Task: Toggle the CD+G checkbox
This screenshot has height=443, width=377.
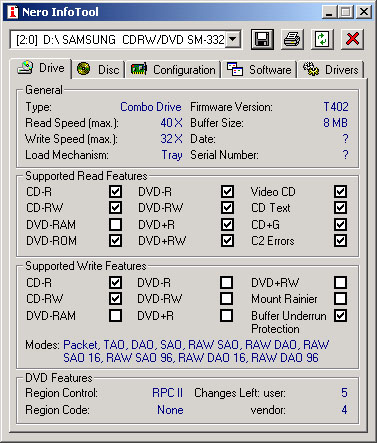Action: pyautogui.click(x=340, y=224)
